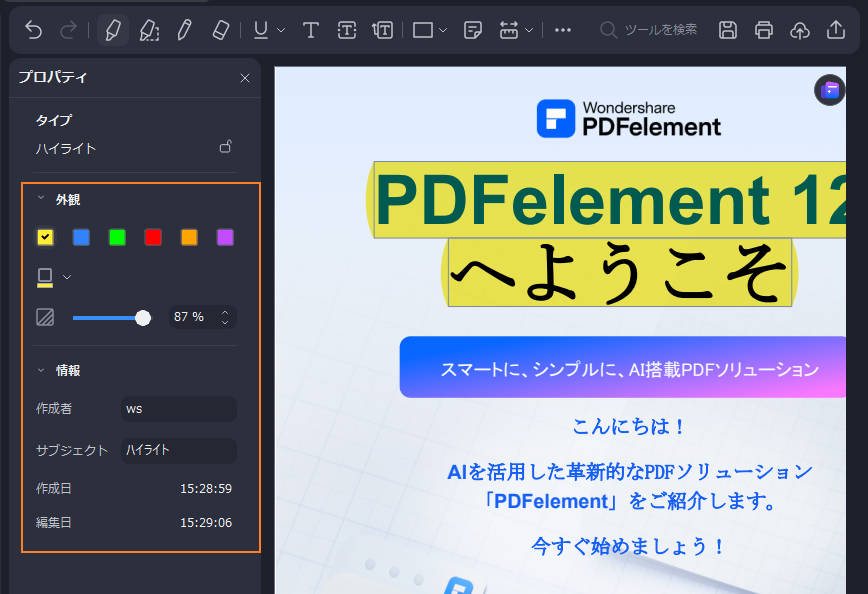Select the Eraser tool

click(x=221, y=30)
